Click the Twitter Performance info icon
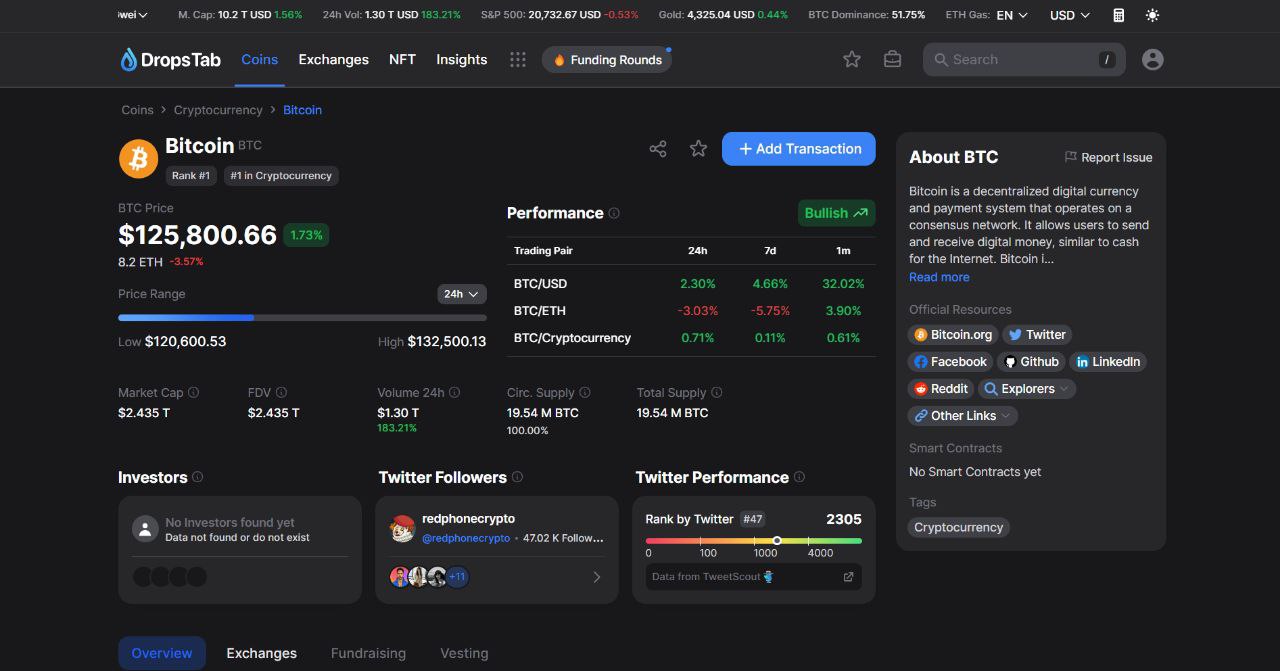This screenshot has height=671, width=1280. tap(799, 477)
